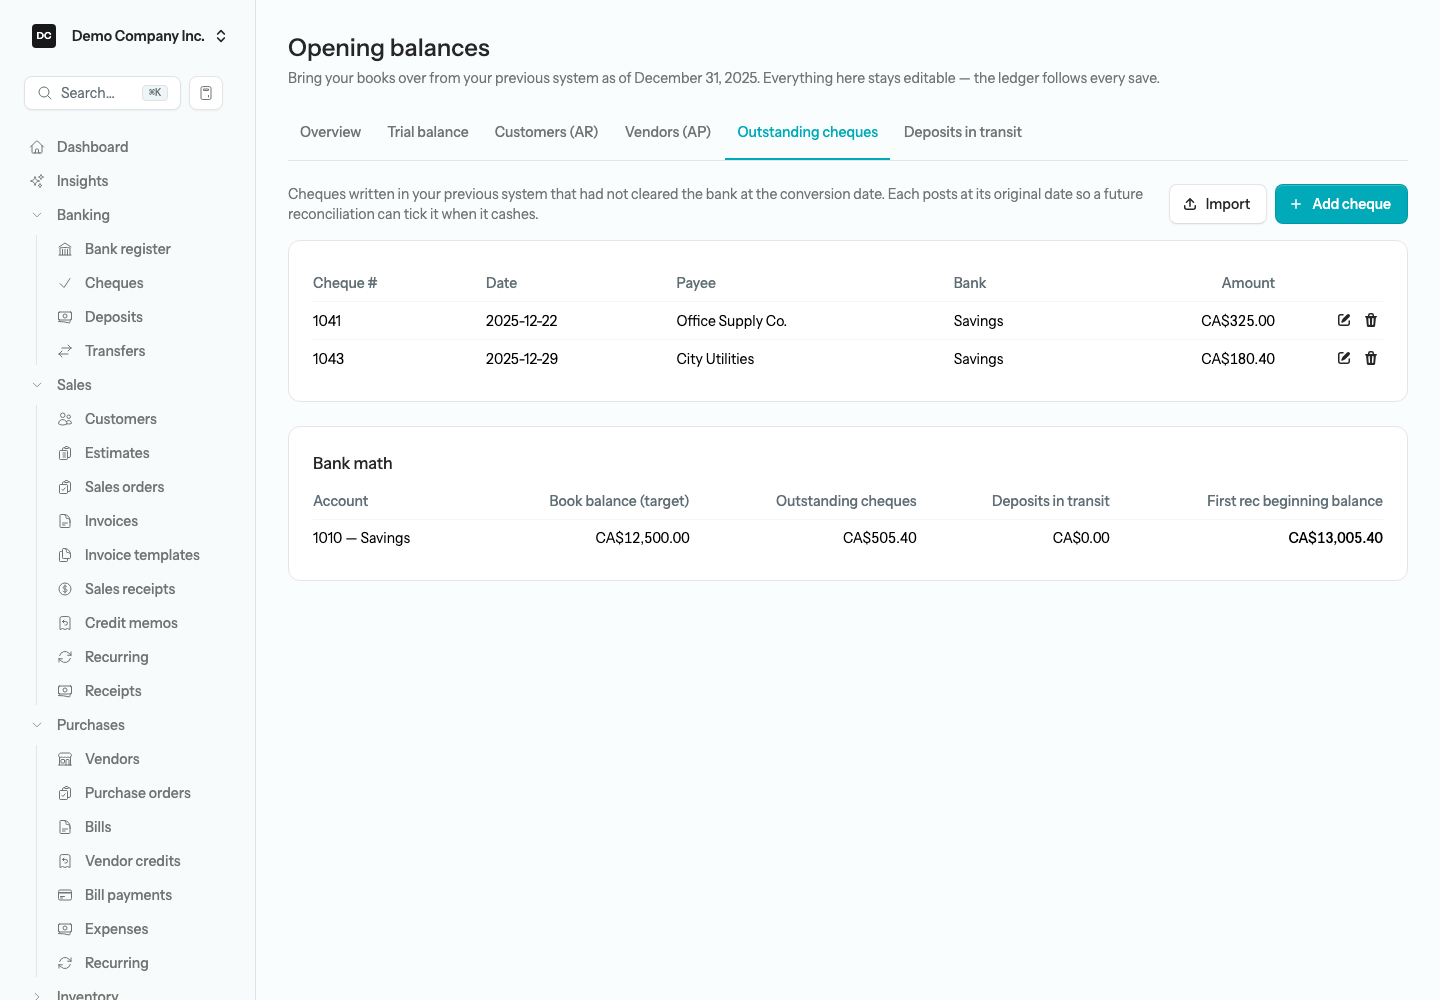
Task: Click the Transfers arrows icon
Action: pos(65,351)
